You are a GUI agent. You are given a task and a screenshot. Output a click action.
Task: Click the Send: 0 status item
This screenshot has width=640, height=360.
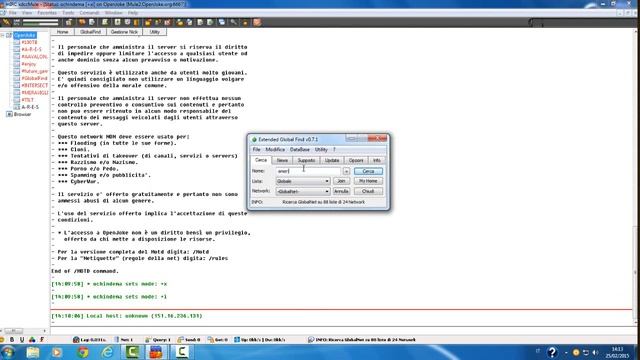click(x=189, y=340)
